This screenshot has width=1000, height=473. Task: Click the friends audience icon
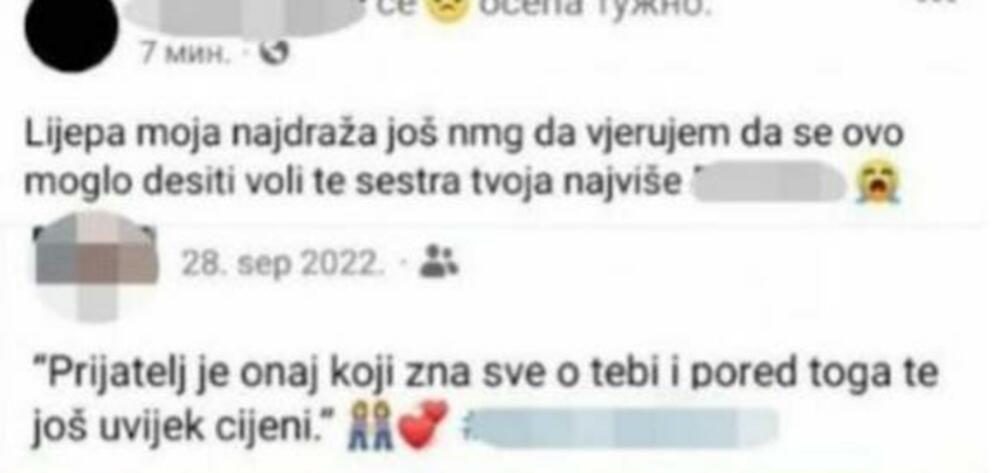pos(438,261)
